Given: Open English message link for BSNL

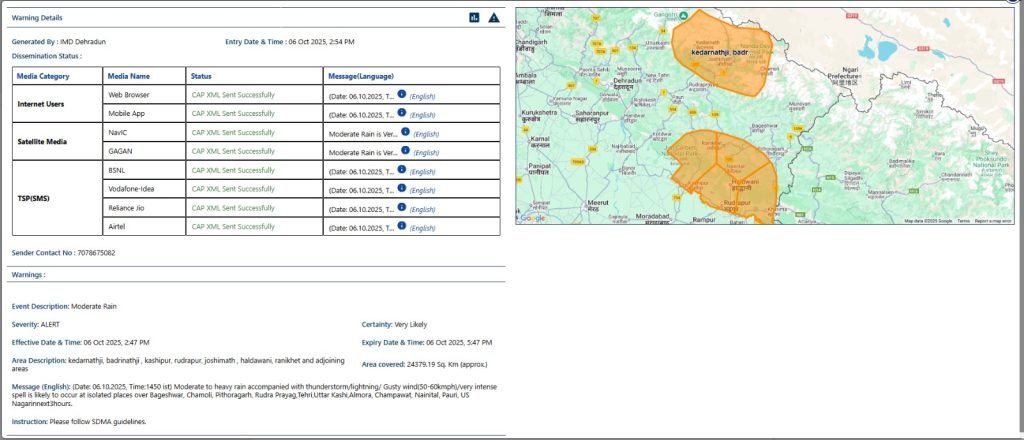Looking at the screenshot, I should click(x=422, y=171).
